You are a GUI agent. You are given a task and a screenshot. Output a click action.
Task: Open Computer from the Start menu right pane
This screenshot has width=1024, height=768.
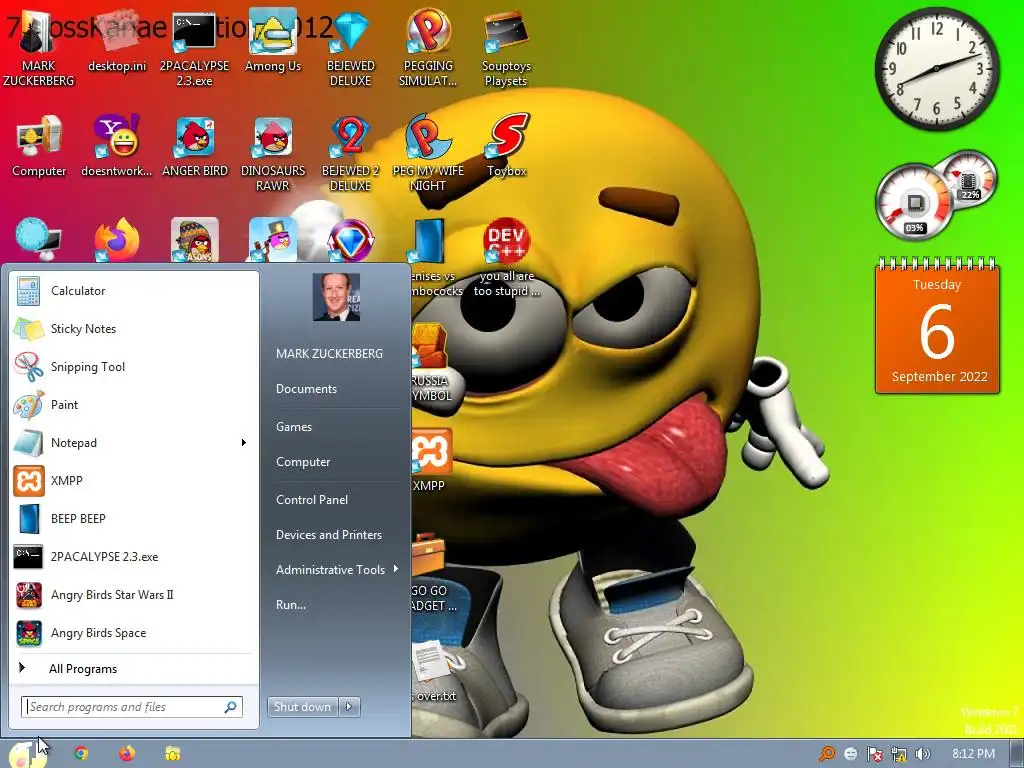pos(303,462)
